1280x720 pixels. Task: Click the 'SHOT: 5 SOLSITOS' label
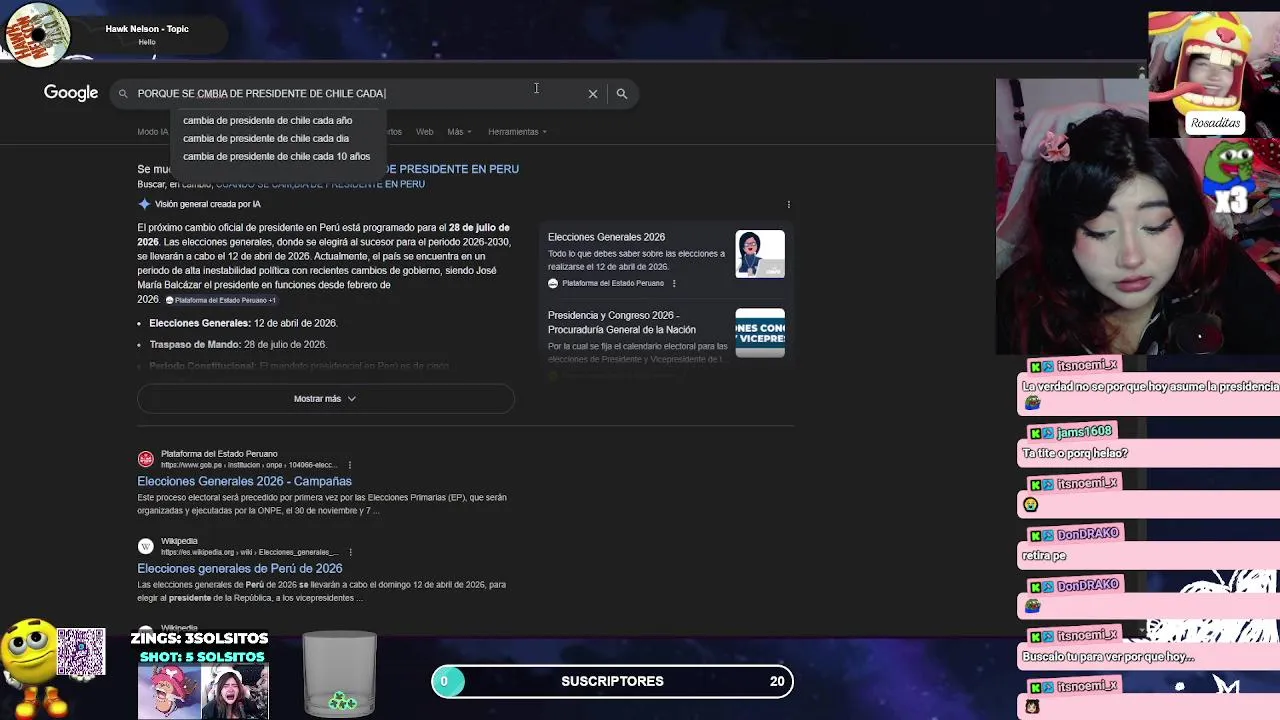coord(202,657)
